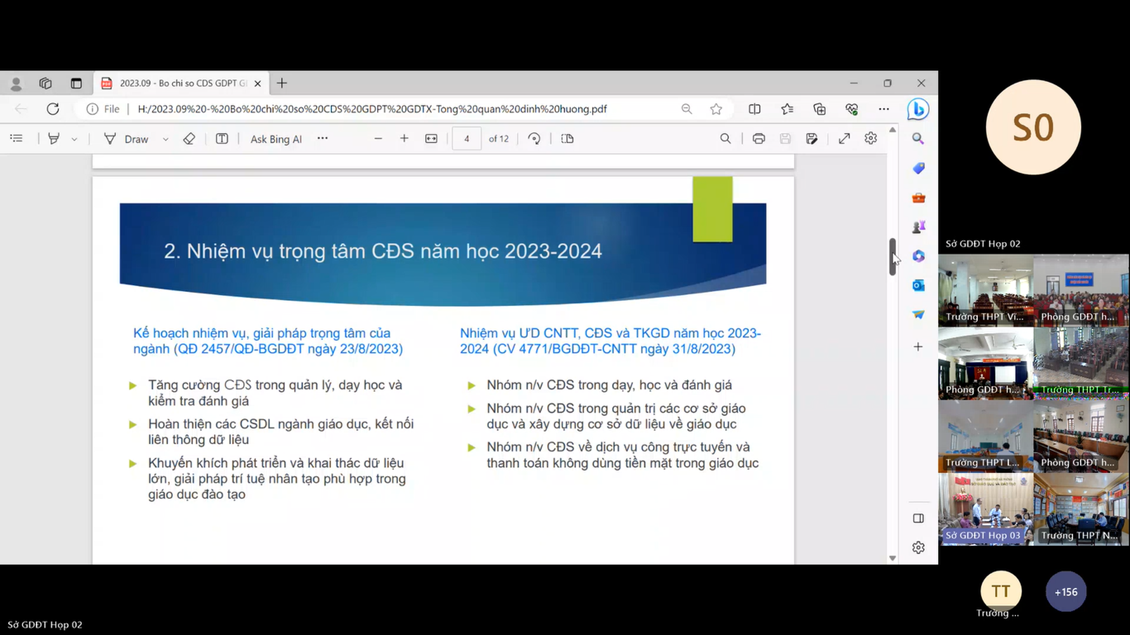This screenshot has width=1130, height=635.
Task: Rotate the PDF page
Action: tap(534, 139)
